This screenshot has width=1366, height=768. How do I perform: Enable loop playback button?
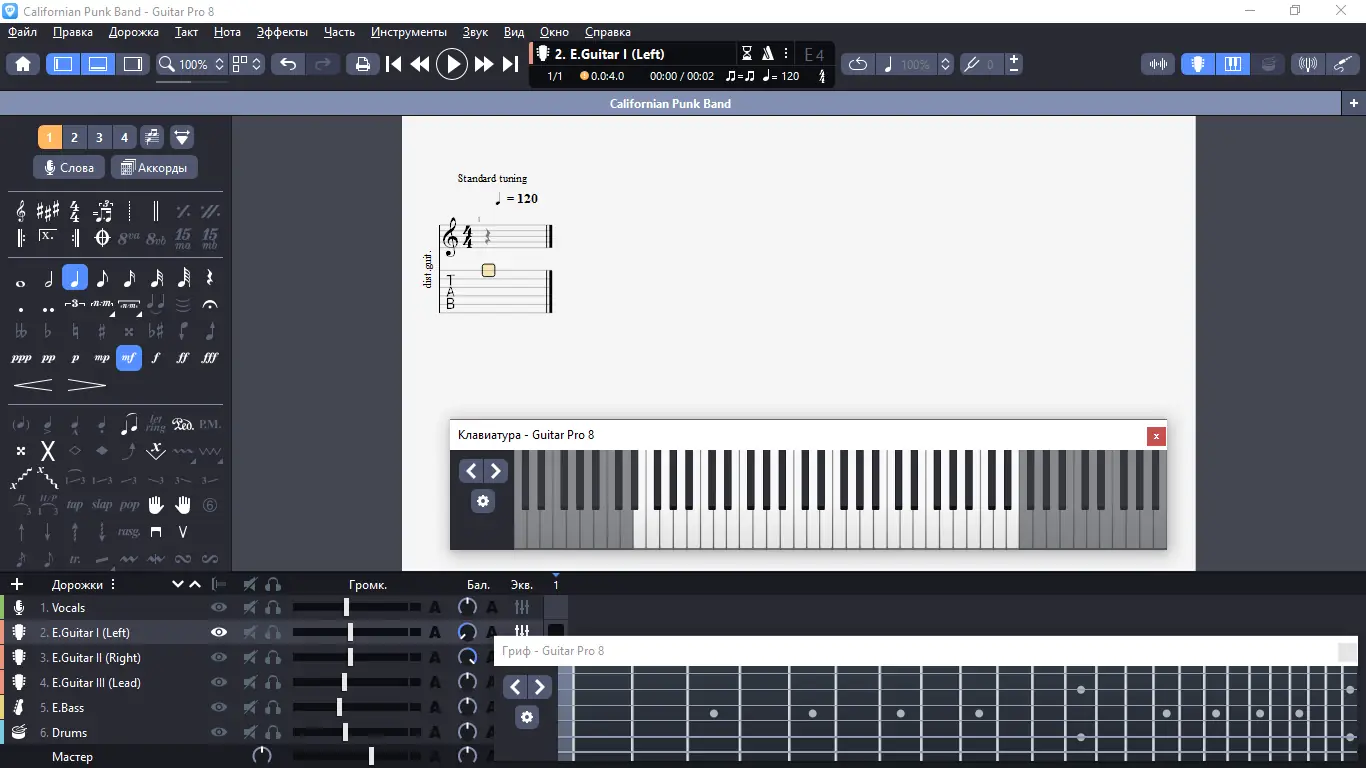point(858,64)
